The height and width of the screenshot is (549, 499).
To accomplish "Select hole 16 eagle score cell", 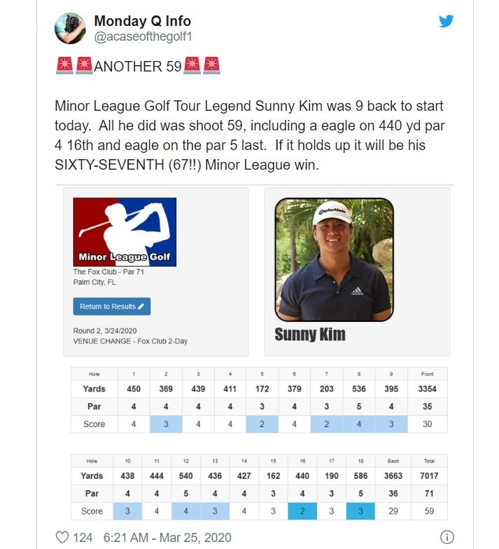I will point(302,511).
